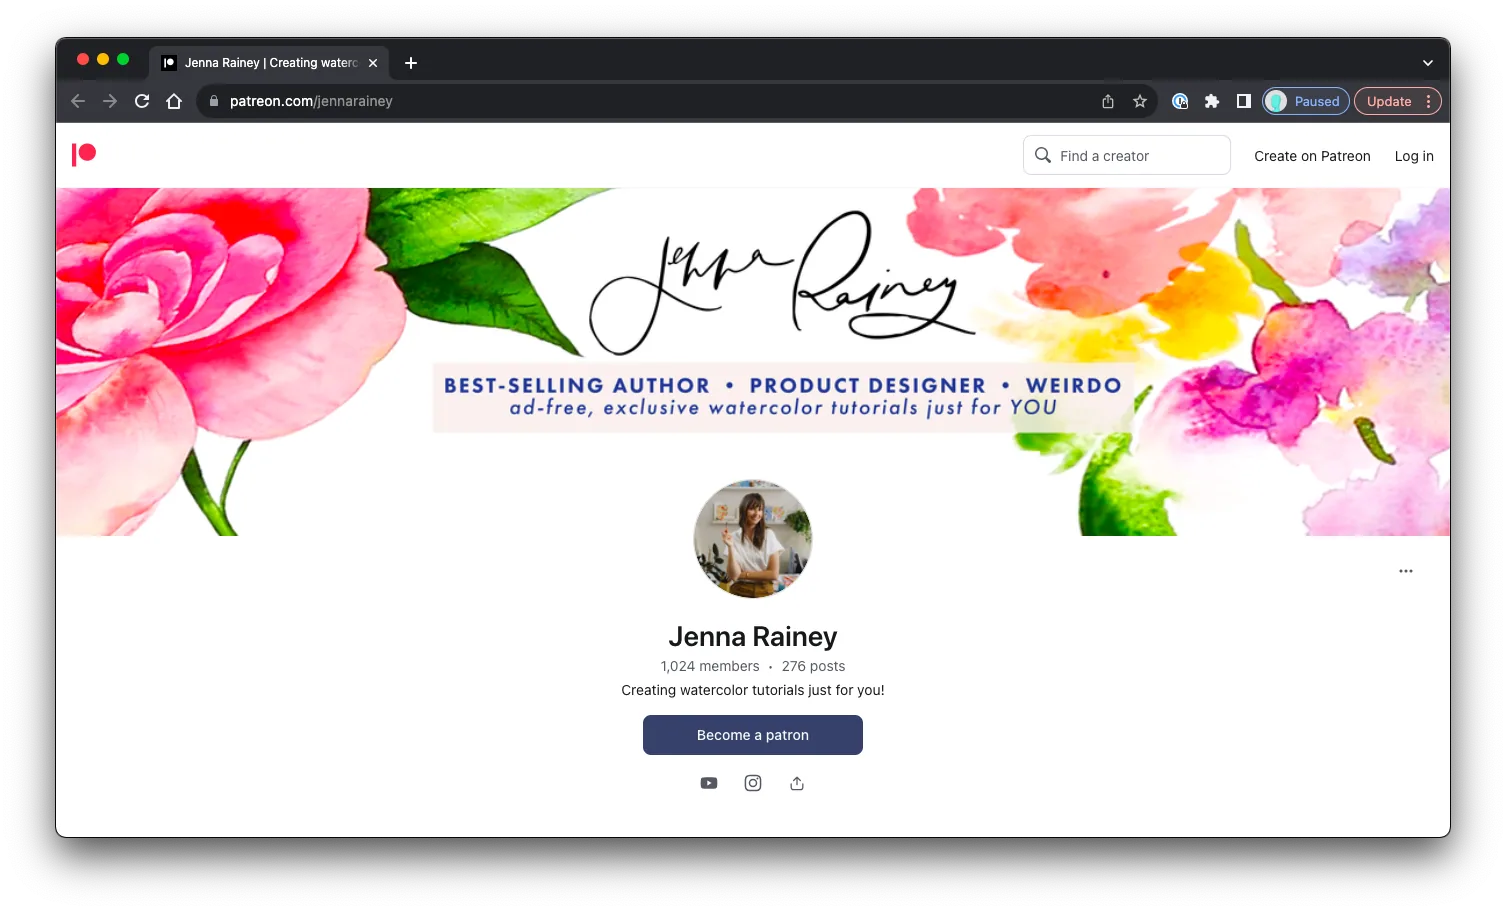Viewport: 1506px width, 911px height.
Task: Open the Update menu in Chrome
Action: [1397, 101]
